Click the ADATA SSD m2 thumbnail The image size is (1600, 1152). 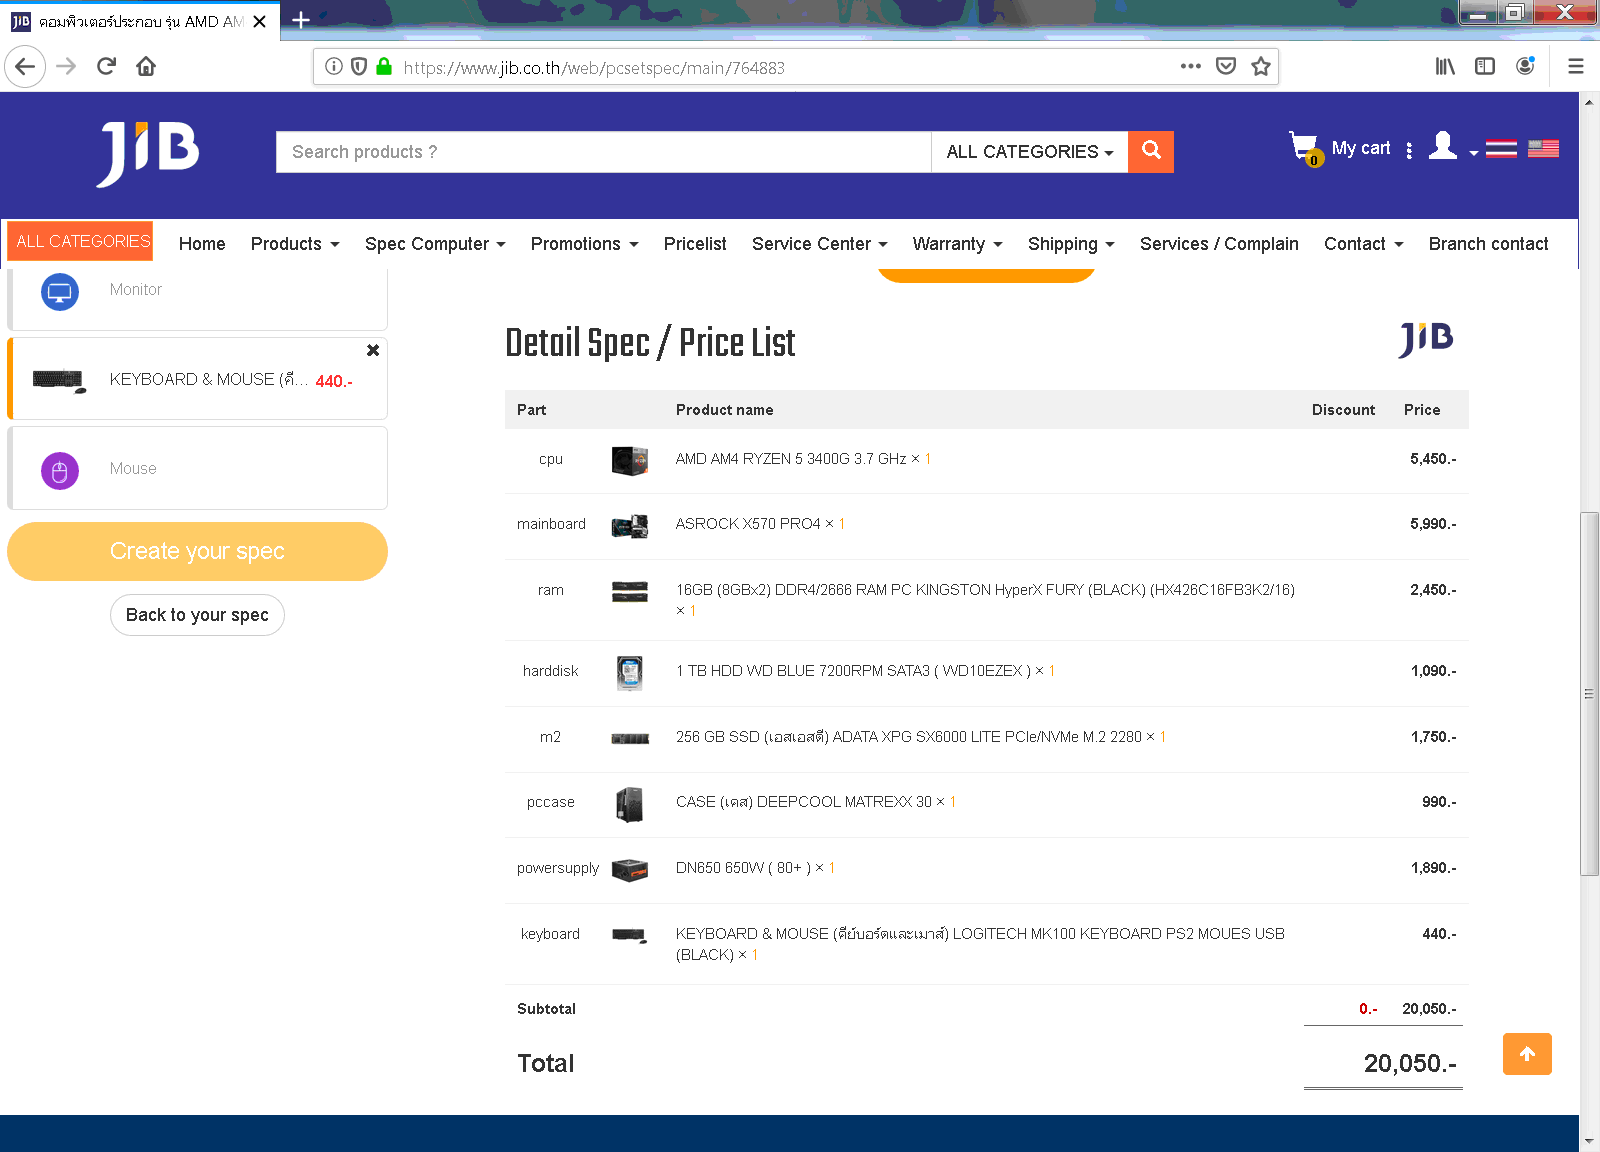click(x=630, y=738)
